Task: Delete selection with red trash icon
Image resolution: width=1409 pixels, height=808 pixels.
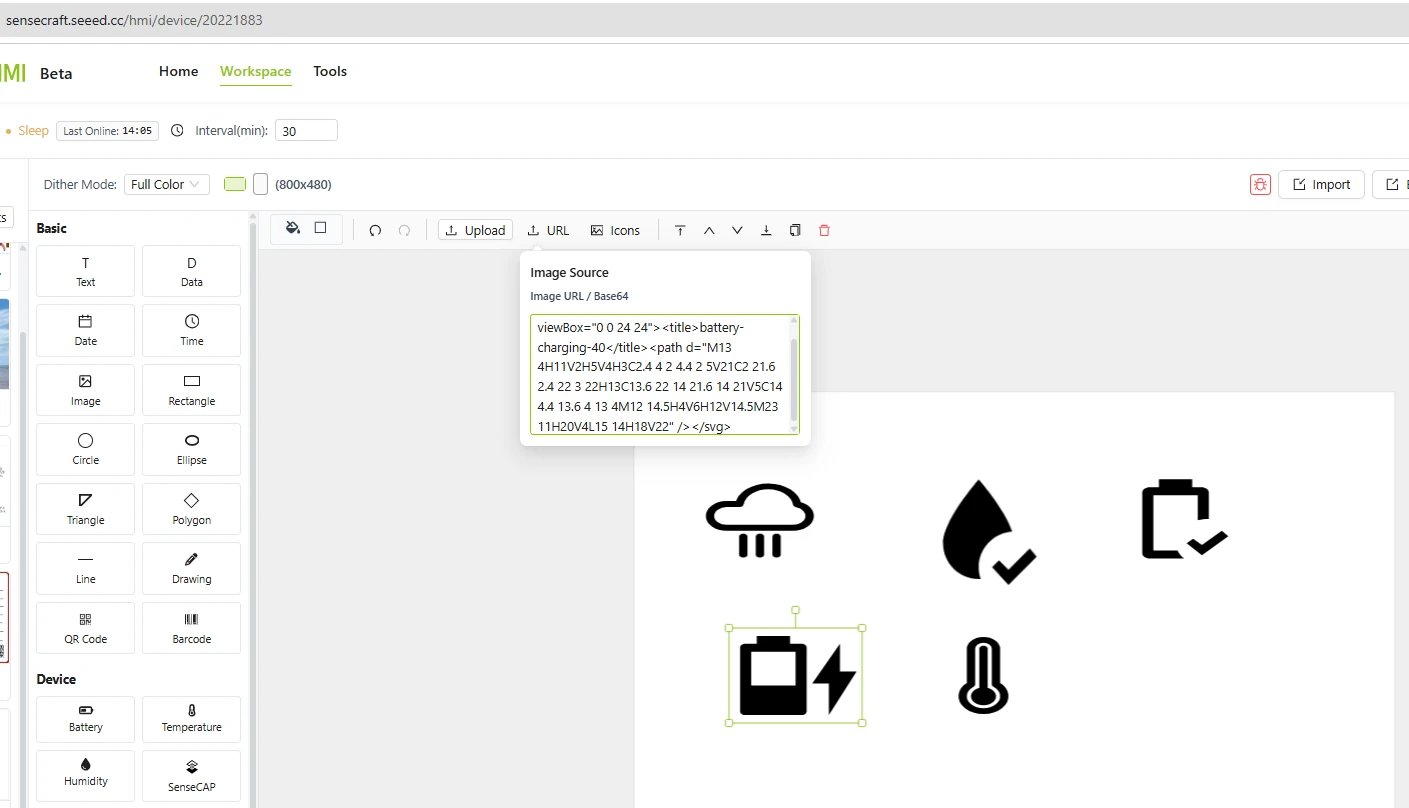Action: coord(824,230)
